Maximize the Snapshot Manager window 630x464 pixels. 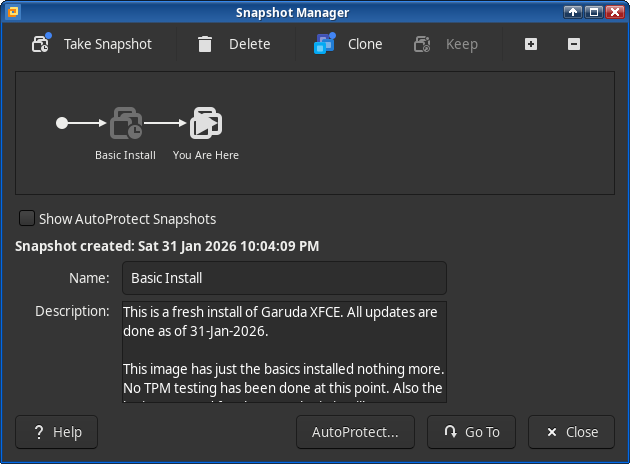(594, 12)
